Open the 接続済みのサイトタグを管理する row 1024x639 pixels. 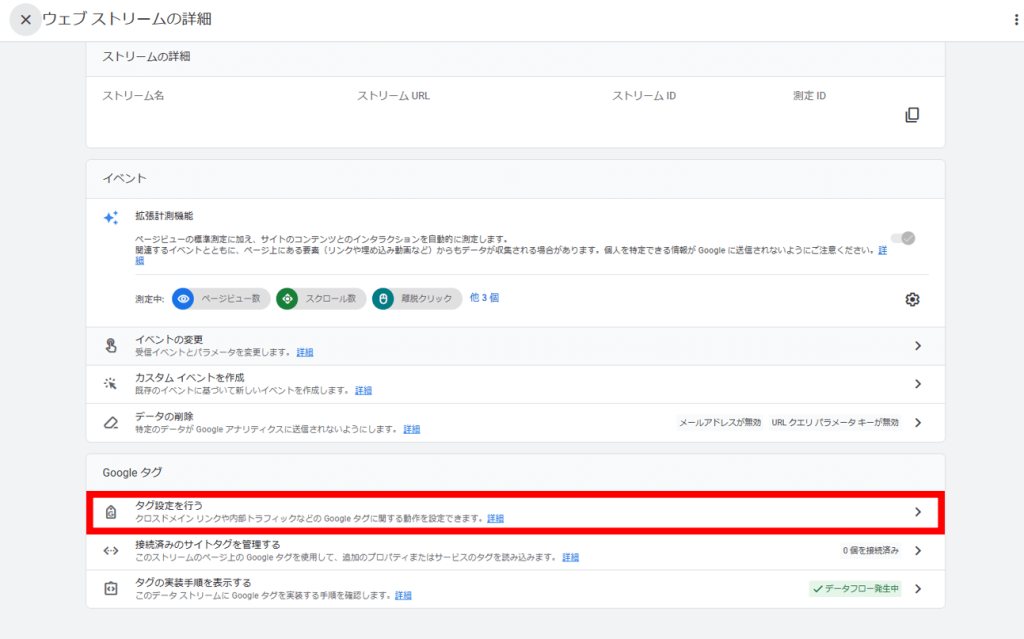[515, 551]
